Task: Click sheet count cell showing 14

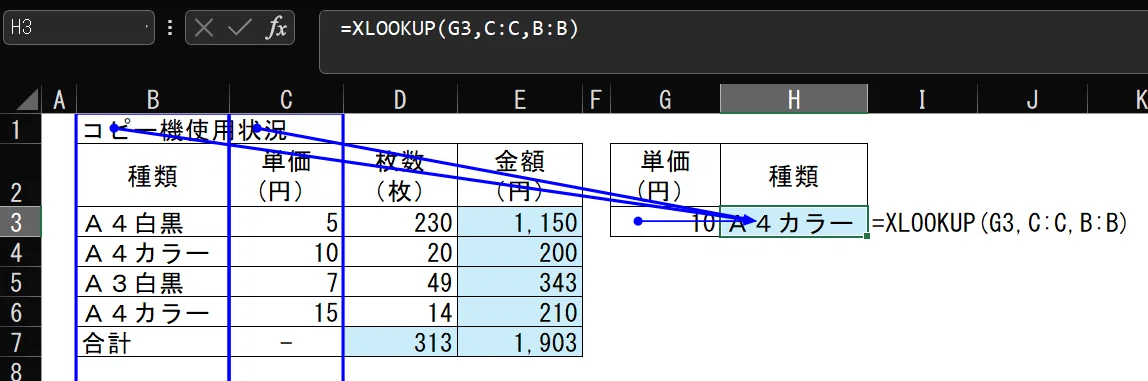Action: [x=400, y=312]
